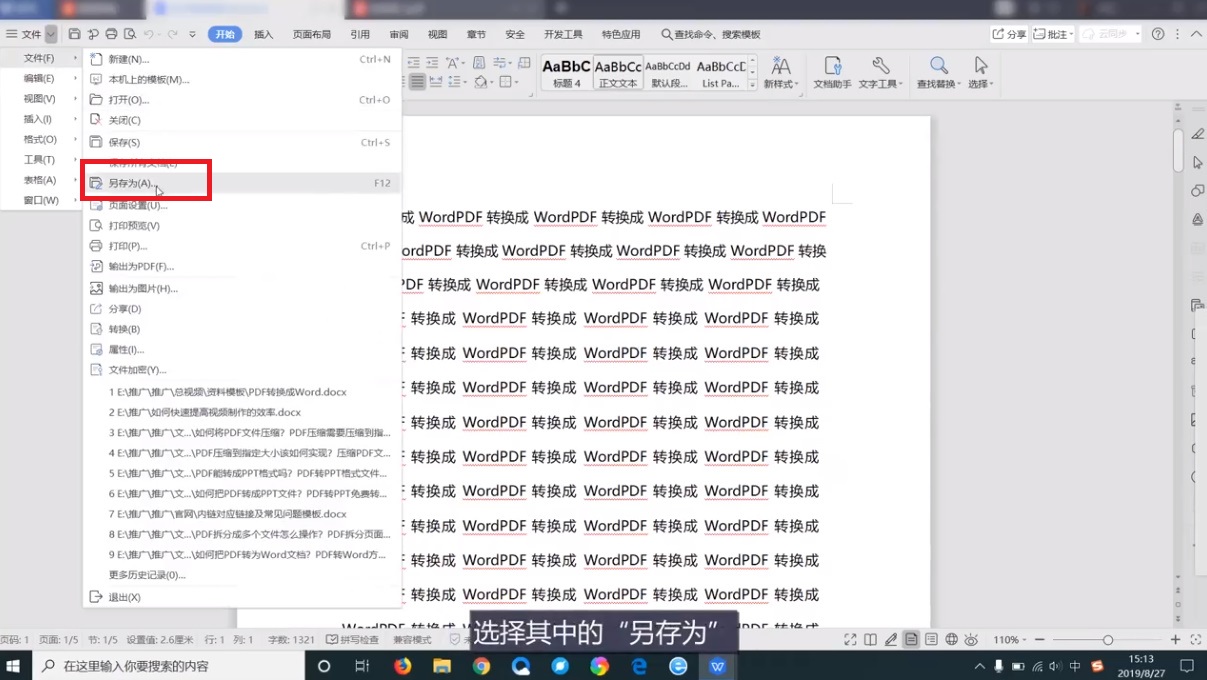
Task: Open recent file PDF转换成Word.docx
Action: pos(242,392)
